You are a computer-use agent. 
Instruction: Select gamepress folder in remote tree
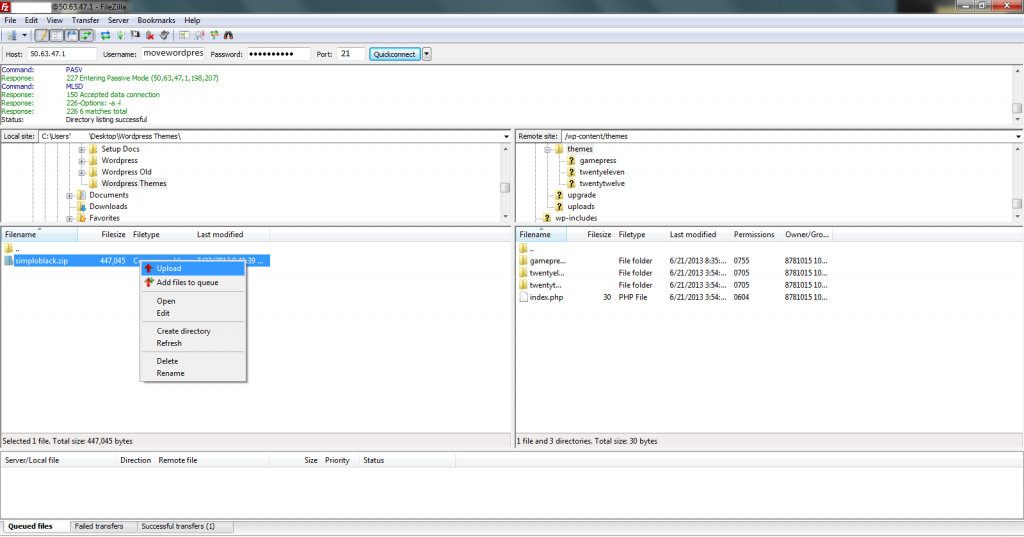click(x=598, y=161)
